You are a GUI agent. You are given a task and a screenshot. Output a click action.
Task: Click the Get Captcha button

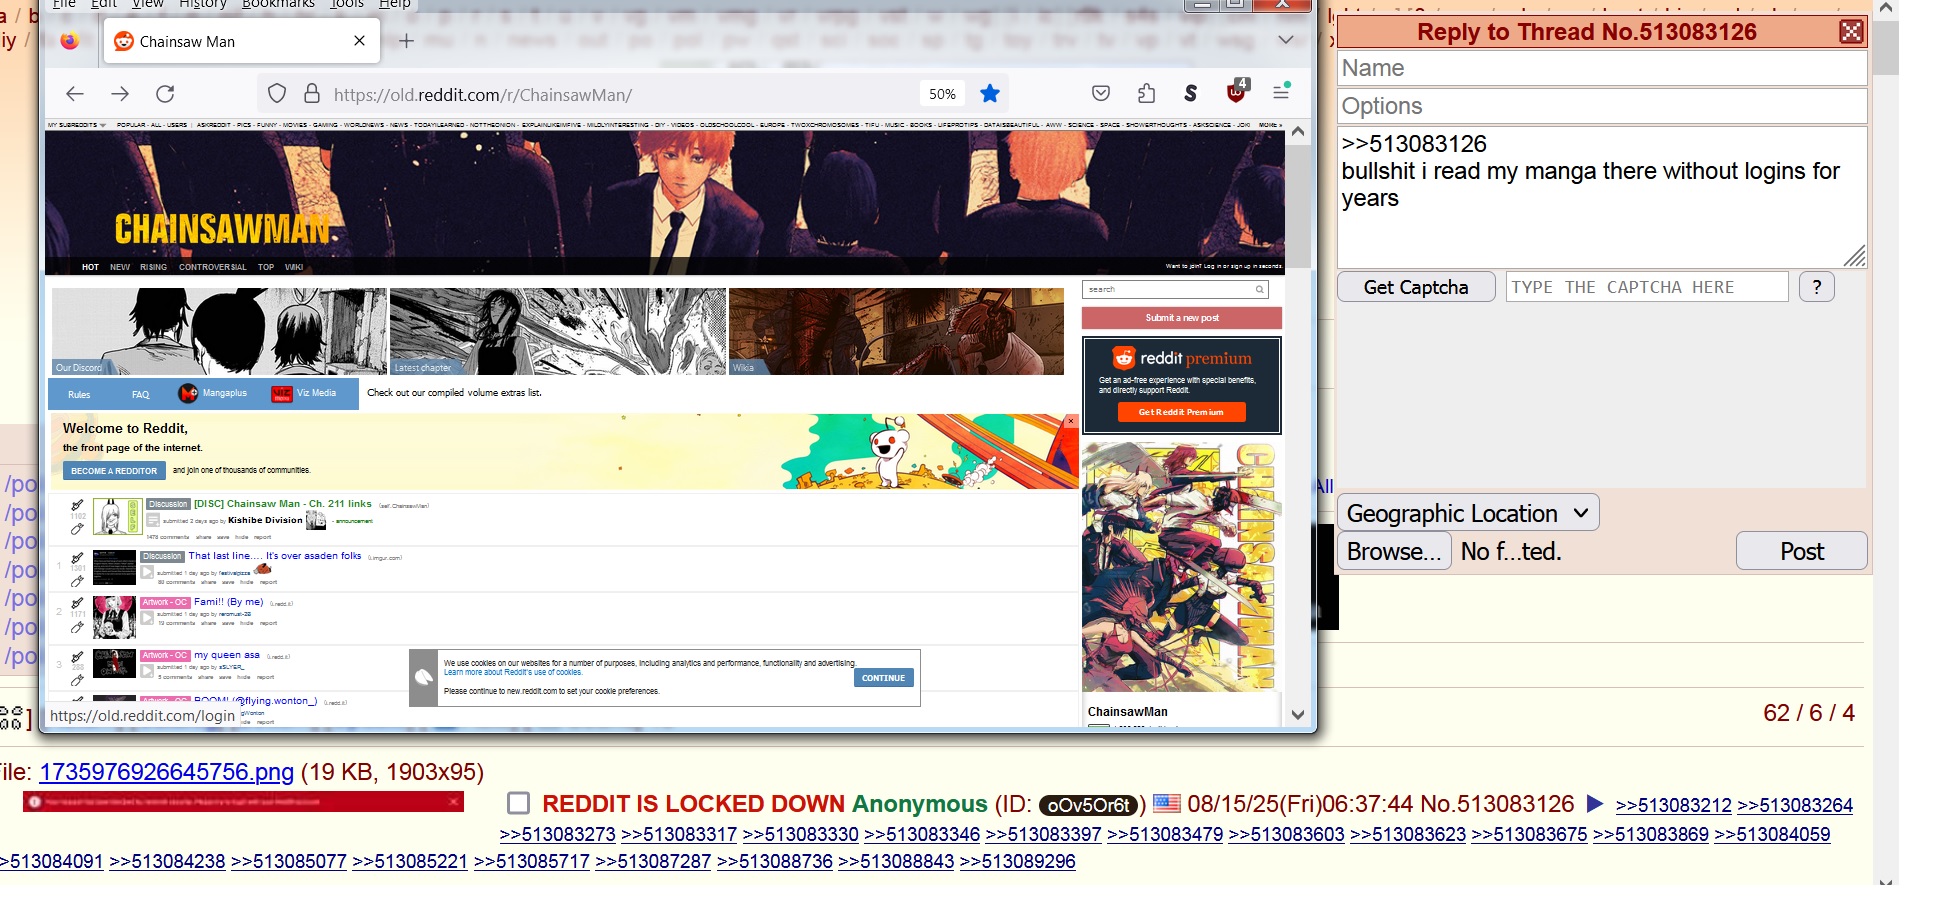click(1416, 287)
